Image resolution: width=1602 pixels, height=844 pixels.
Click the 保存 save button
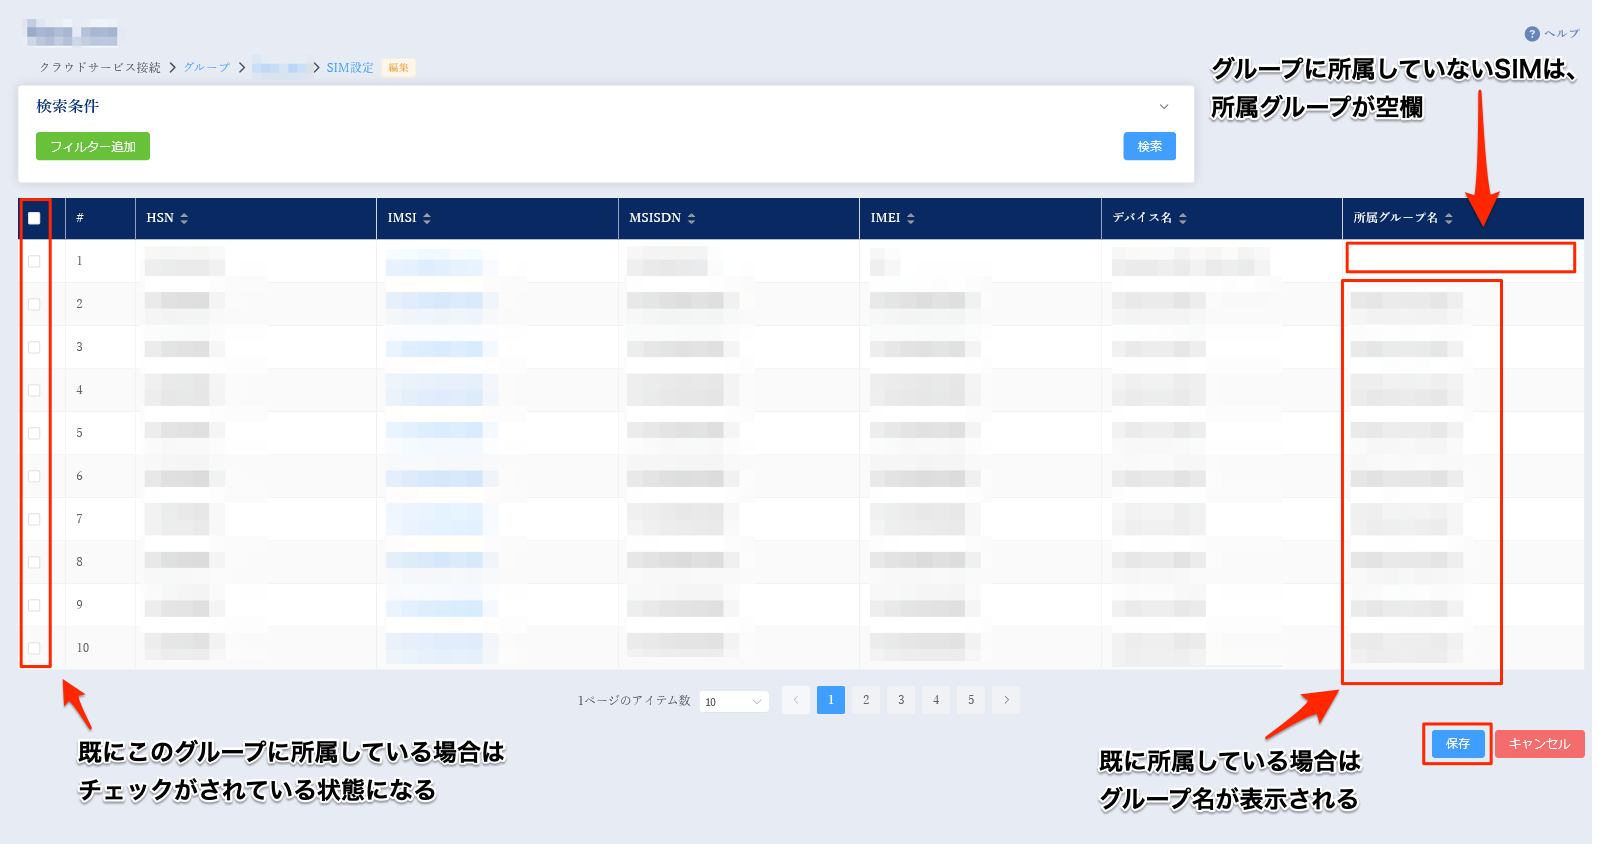tap(1457, 744)
